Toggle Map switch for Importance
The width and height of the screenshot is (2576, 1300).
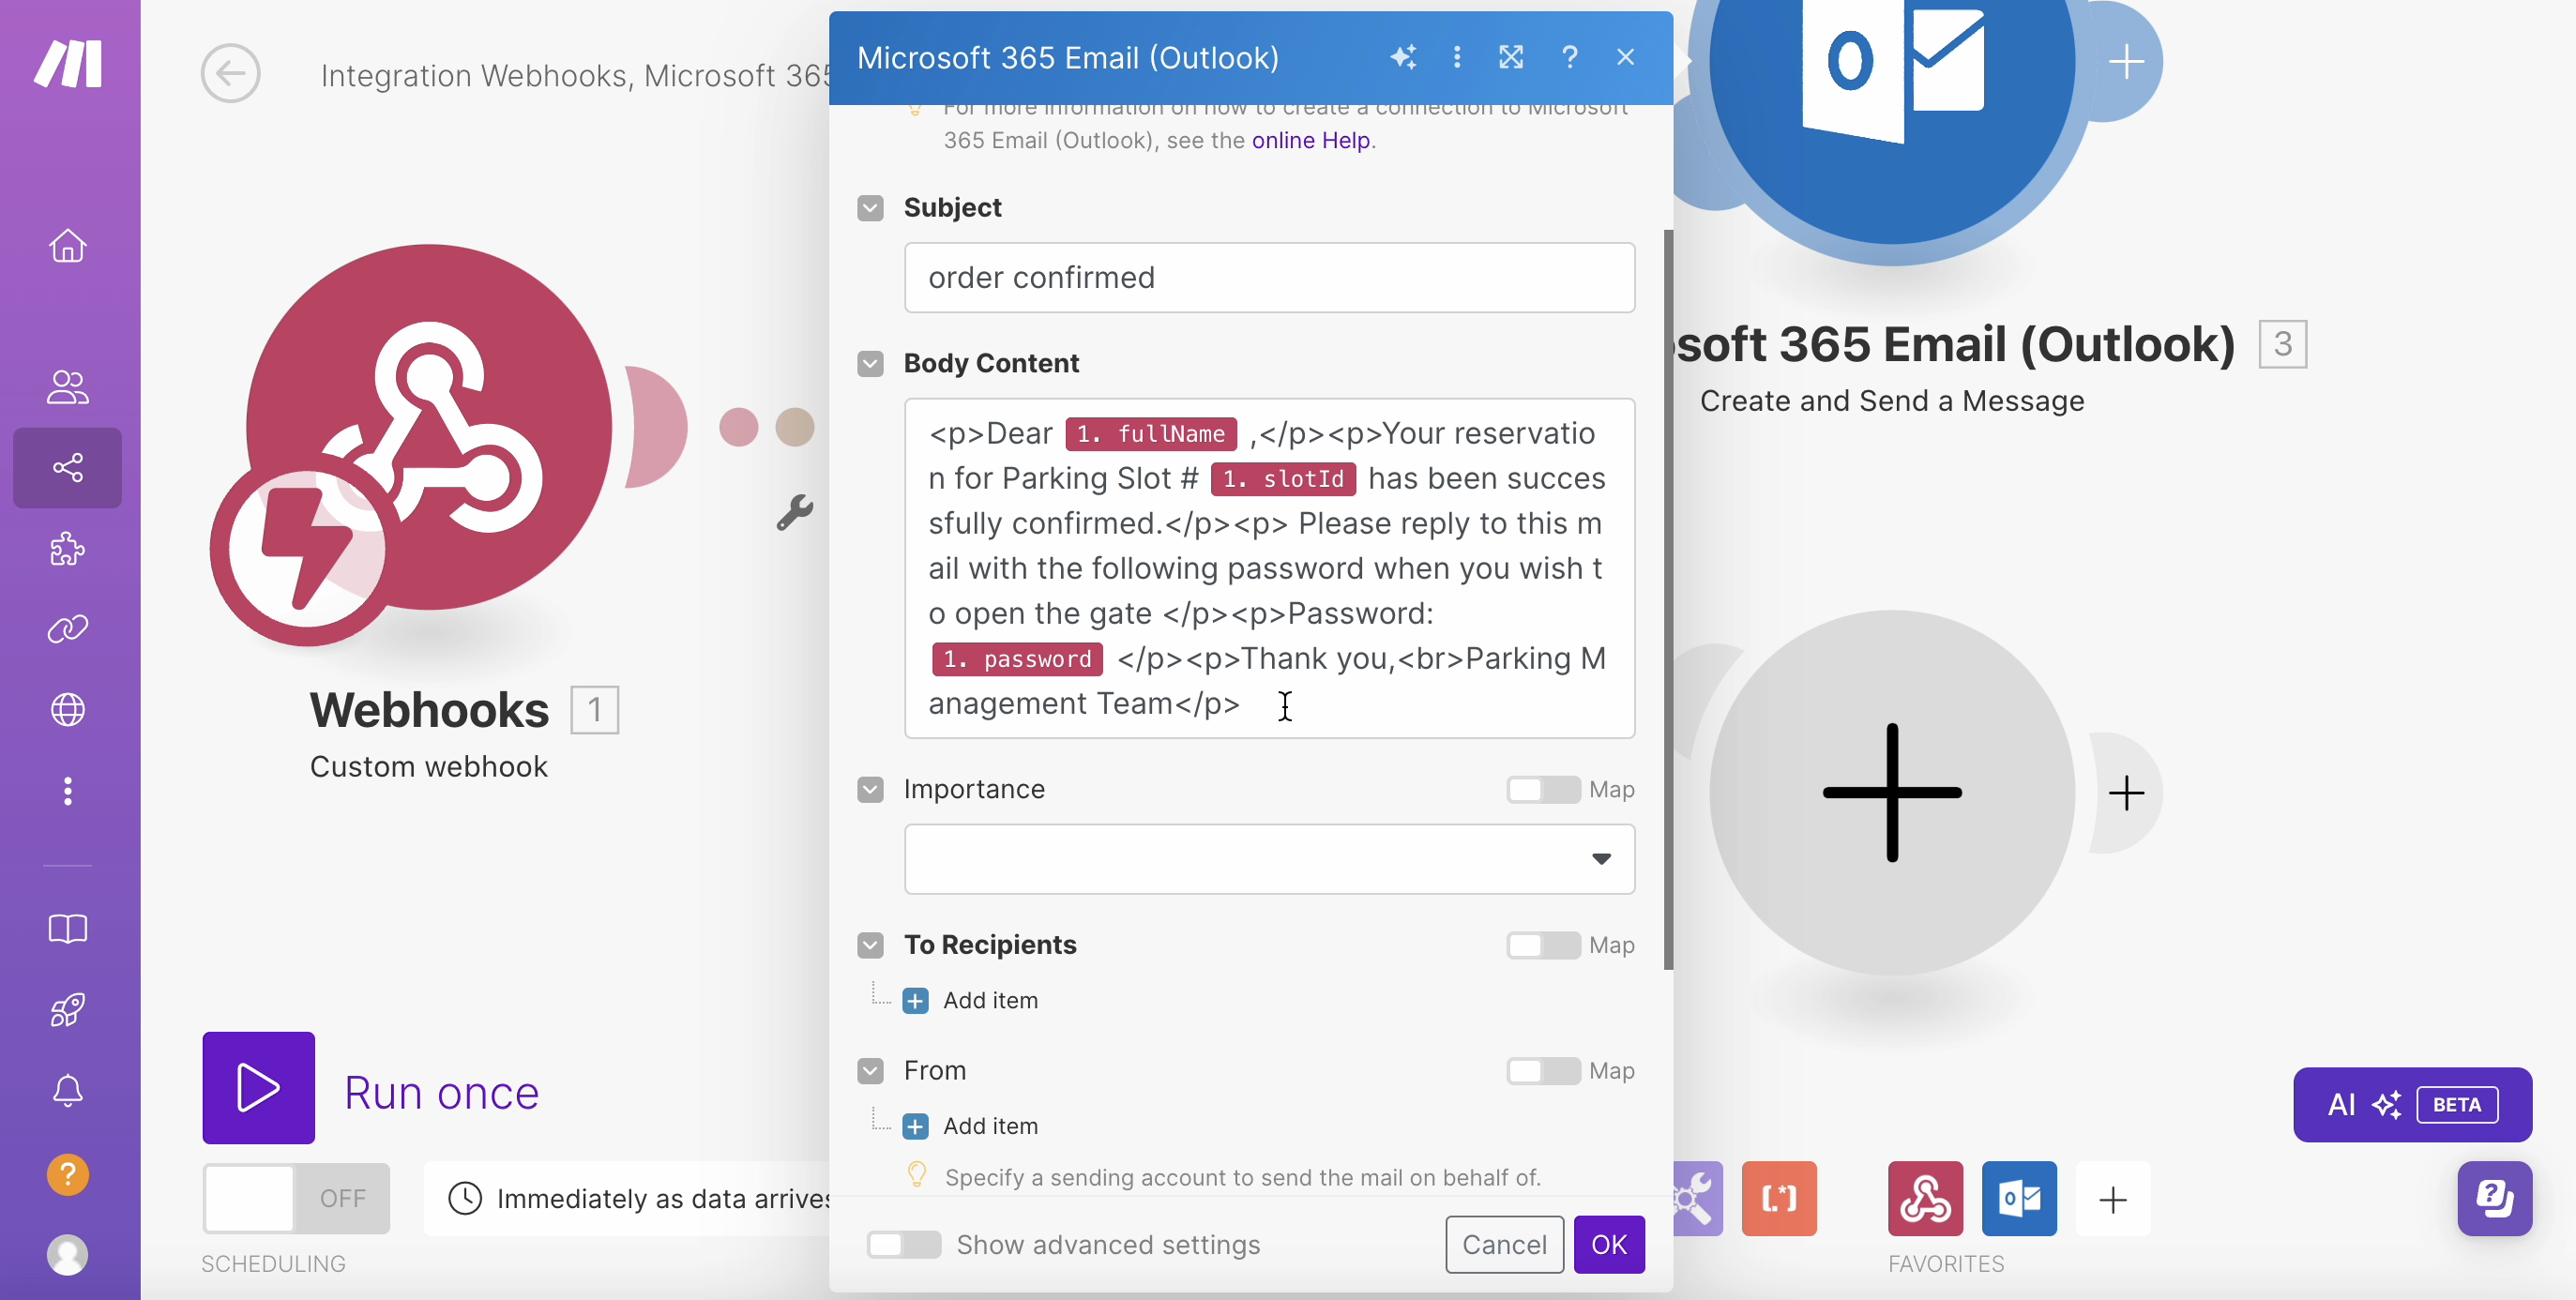pos(1543,789)
